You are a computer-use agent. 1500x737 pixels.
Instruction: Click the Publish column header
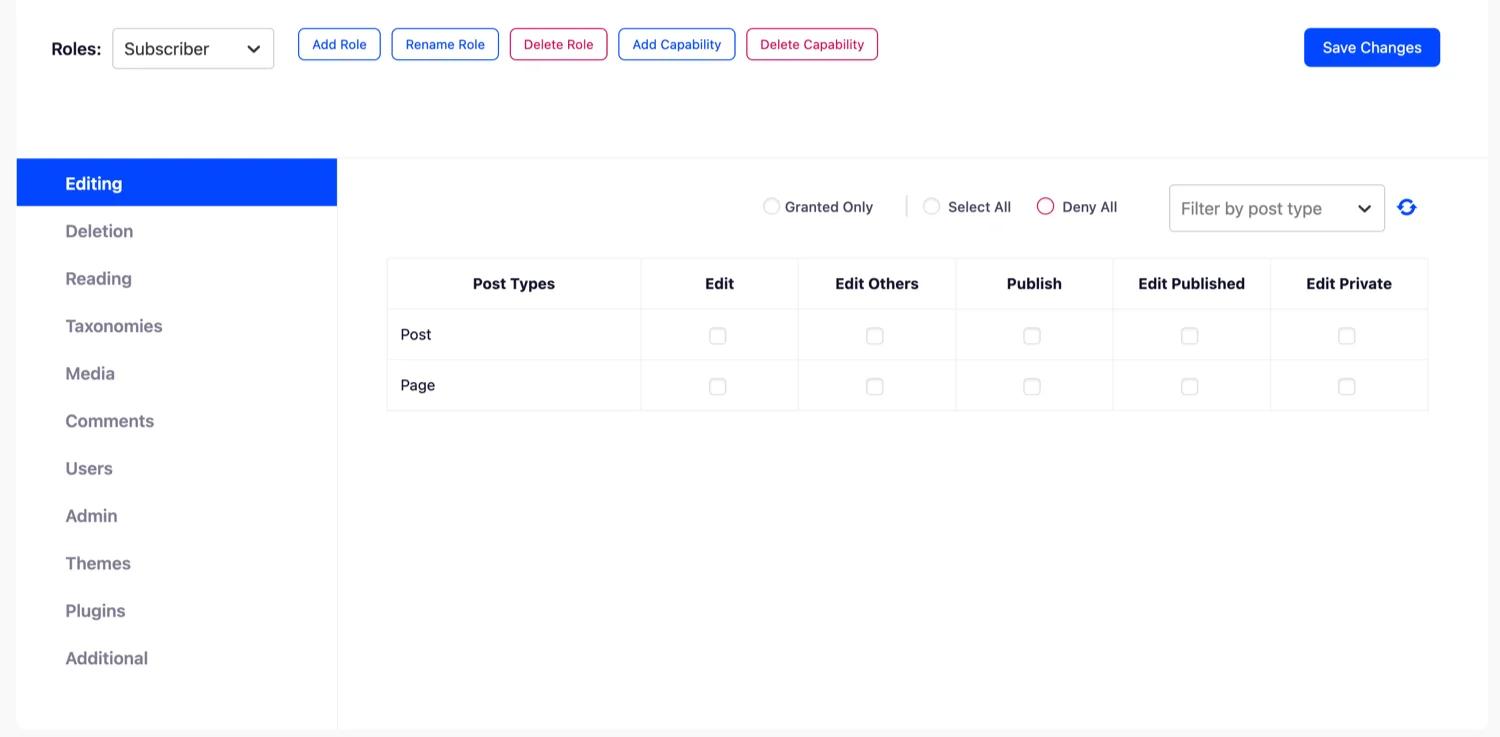(x=1034, y=284)
